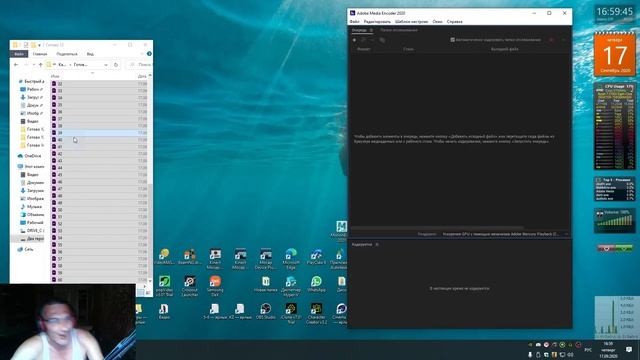Click the orange calendar gadget showing 17
Image resolution: width=640 pixels, height=360 pixels.
(x=615, y=54)
